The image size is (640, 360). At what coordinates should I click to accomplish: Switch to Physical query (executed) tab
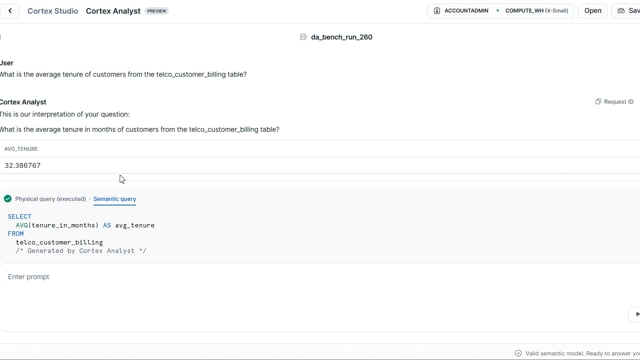coord(51,199)
